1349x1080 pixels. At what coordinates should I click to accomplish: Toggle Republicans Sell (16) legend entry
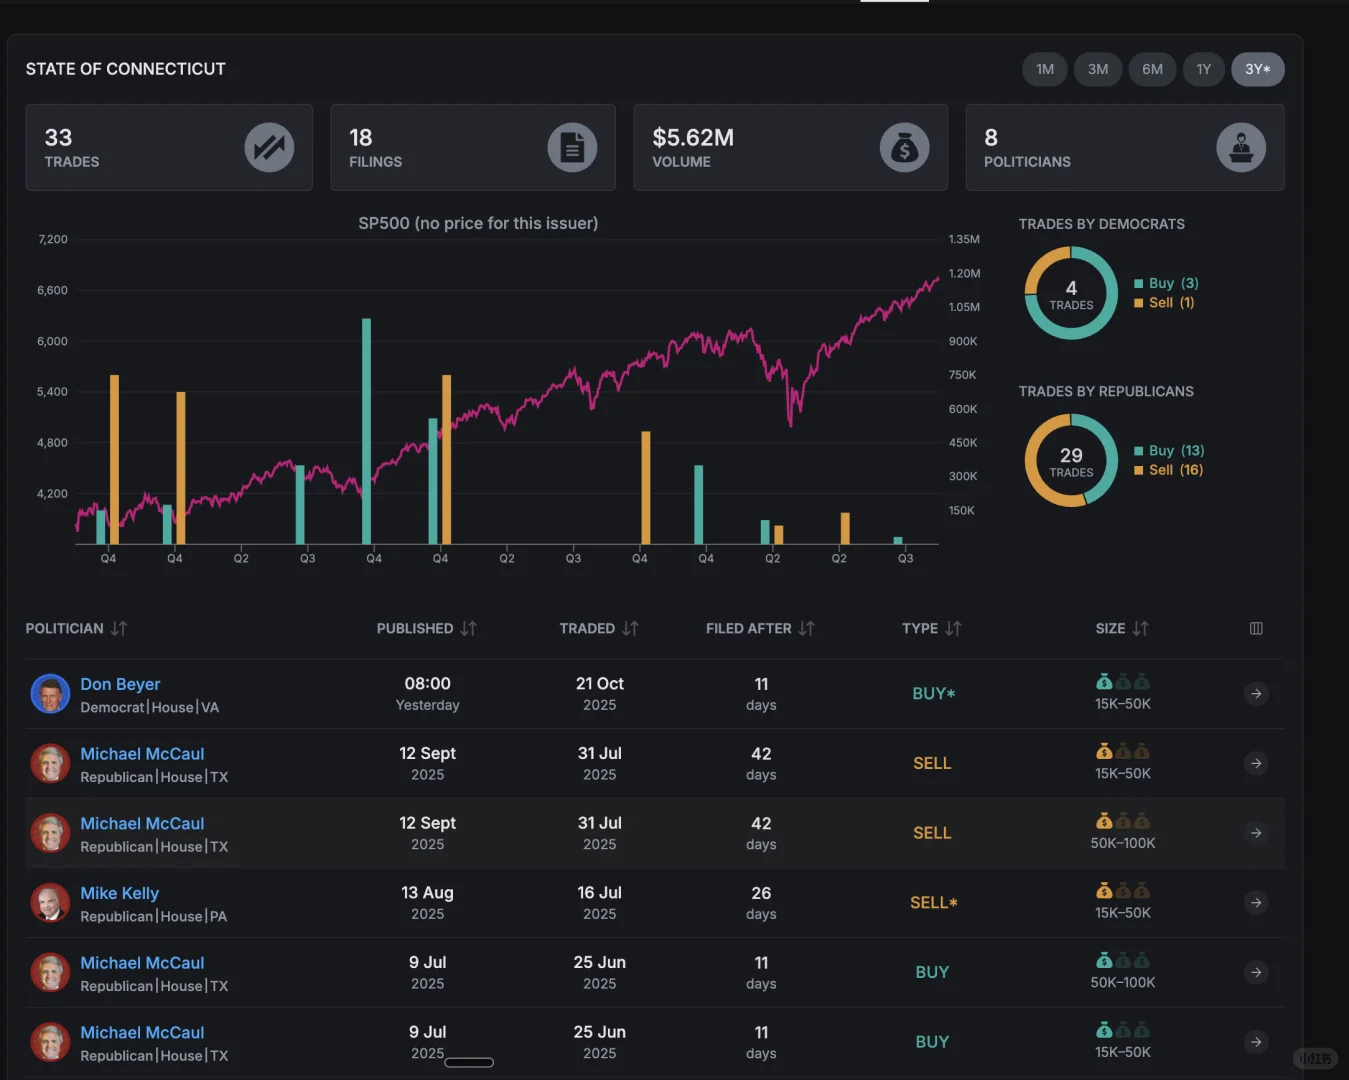1168,469
